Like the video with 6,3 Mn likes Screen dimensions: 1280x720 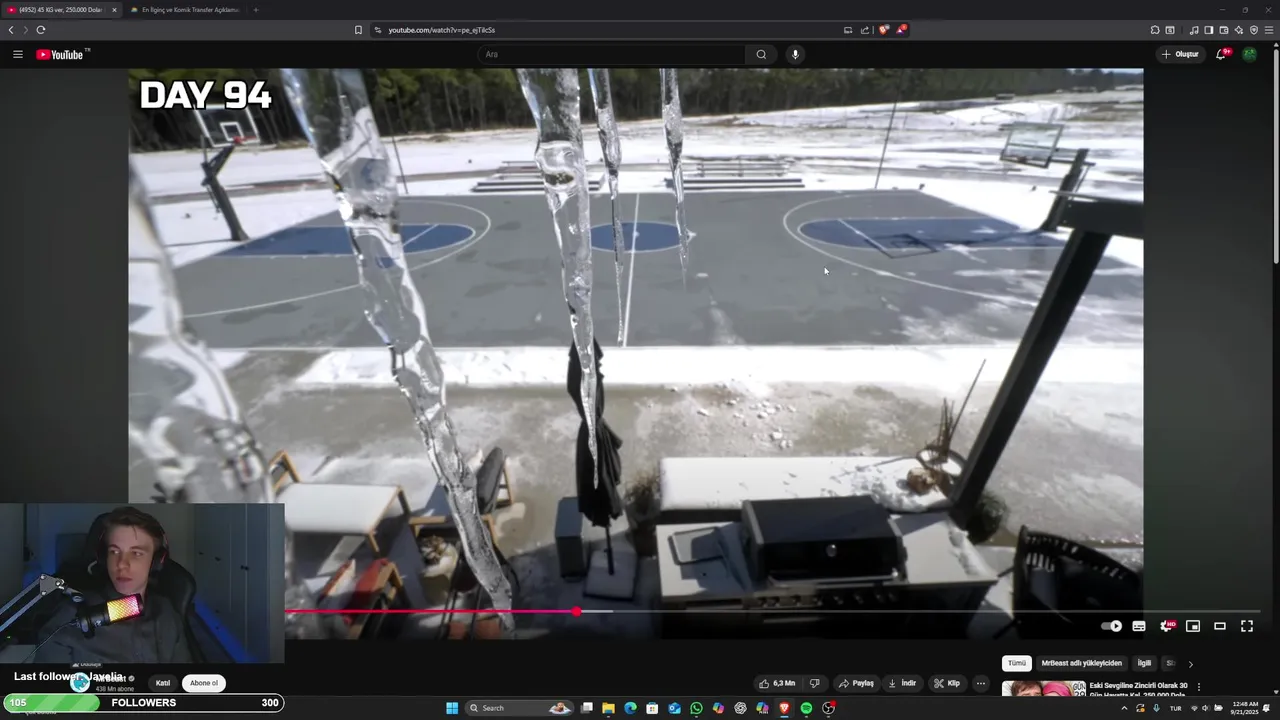[777, 683]
